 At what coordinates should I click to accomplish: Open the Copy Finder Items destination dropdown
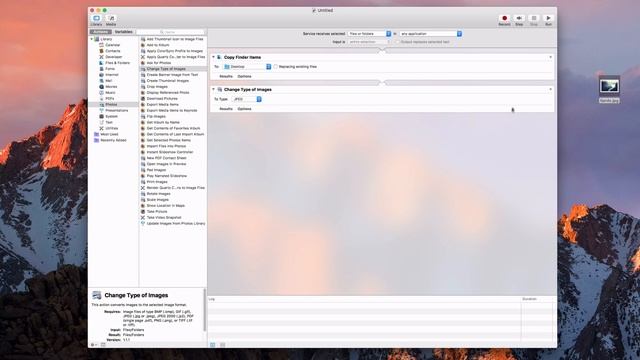247,67
